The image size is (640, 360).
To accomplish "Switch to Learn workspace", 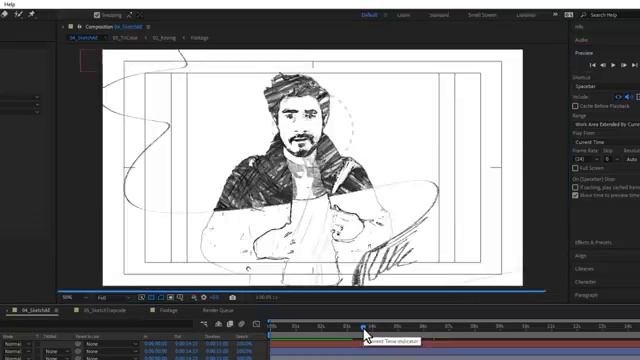I will (x=403, y=15).
